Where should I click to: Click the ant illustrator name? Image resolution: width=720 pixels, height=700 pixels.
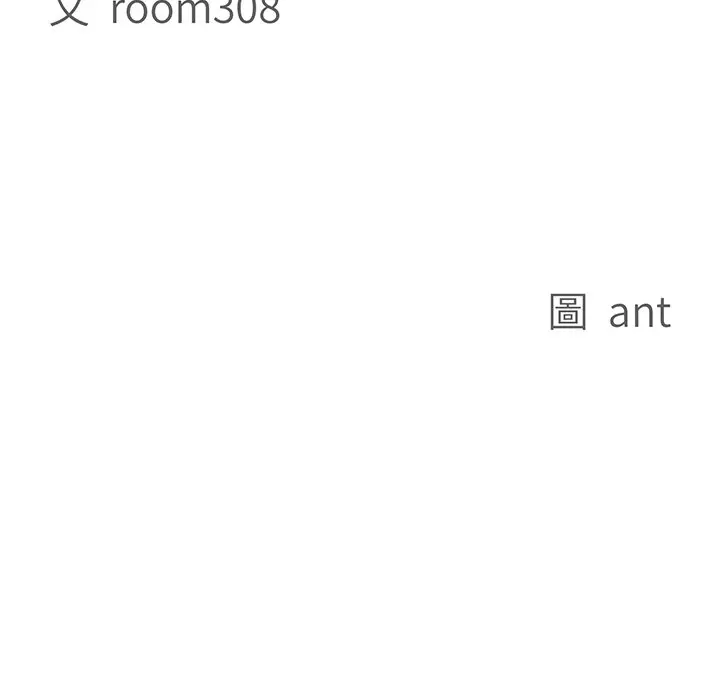[x=640, y=313]
